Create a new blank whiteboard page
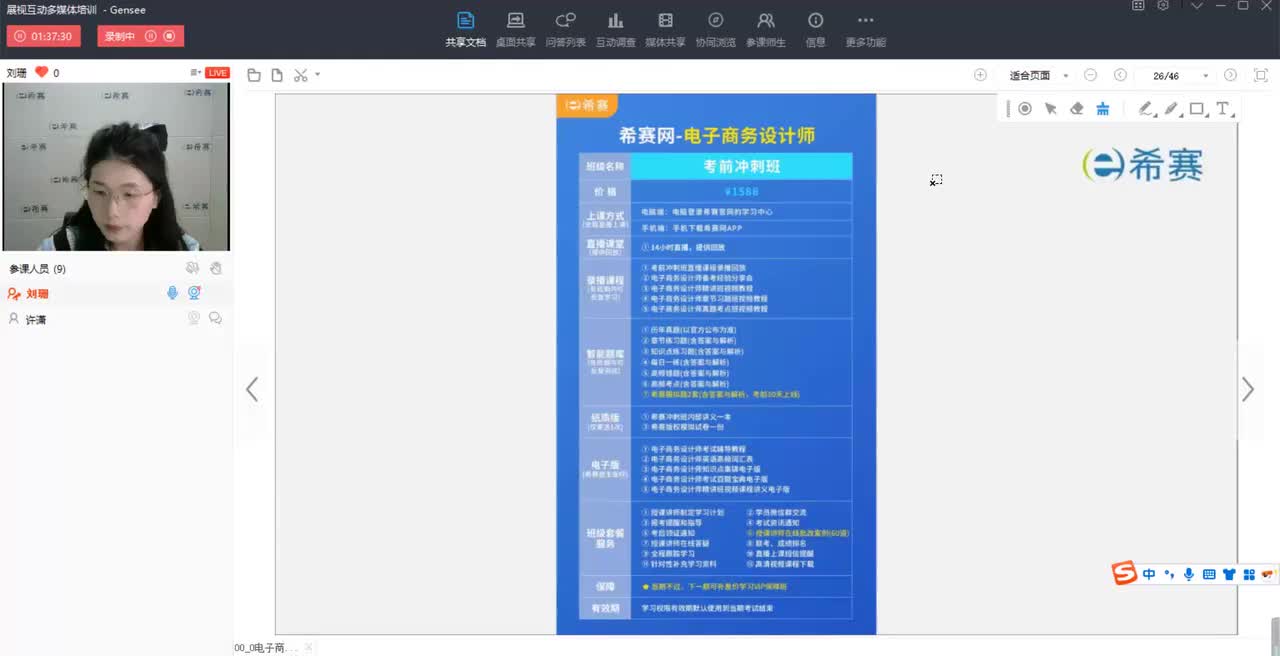This screenshot has height=656, width=1280. [277, 75]
